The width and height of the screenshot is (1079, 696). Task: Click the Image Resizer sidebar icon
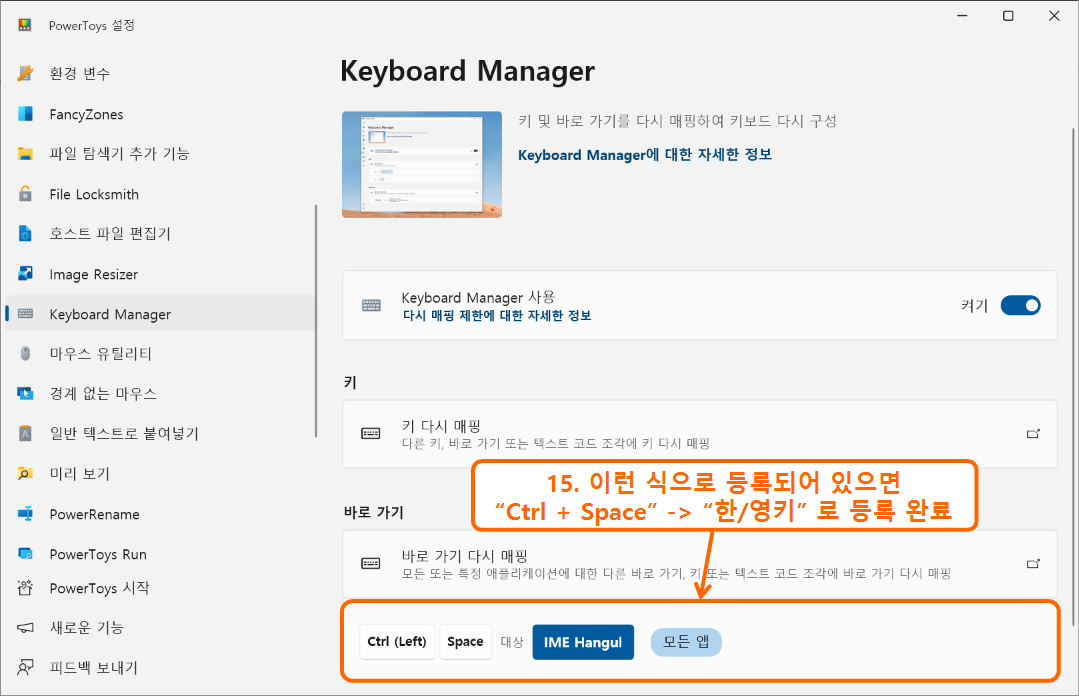pos(24,274)
